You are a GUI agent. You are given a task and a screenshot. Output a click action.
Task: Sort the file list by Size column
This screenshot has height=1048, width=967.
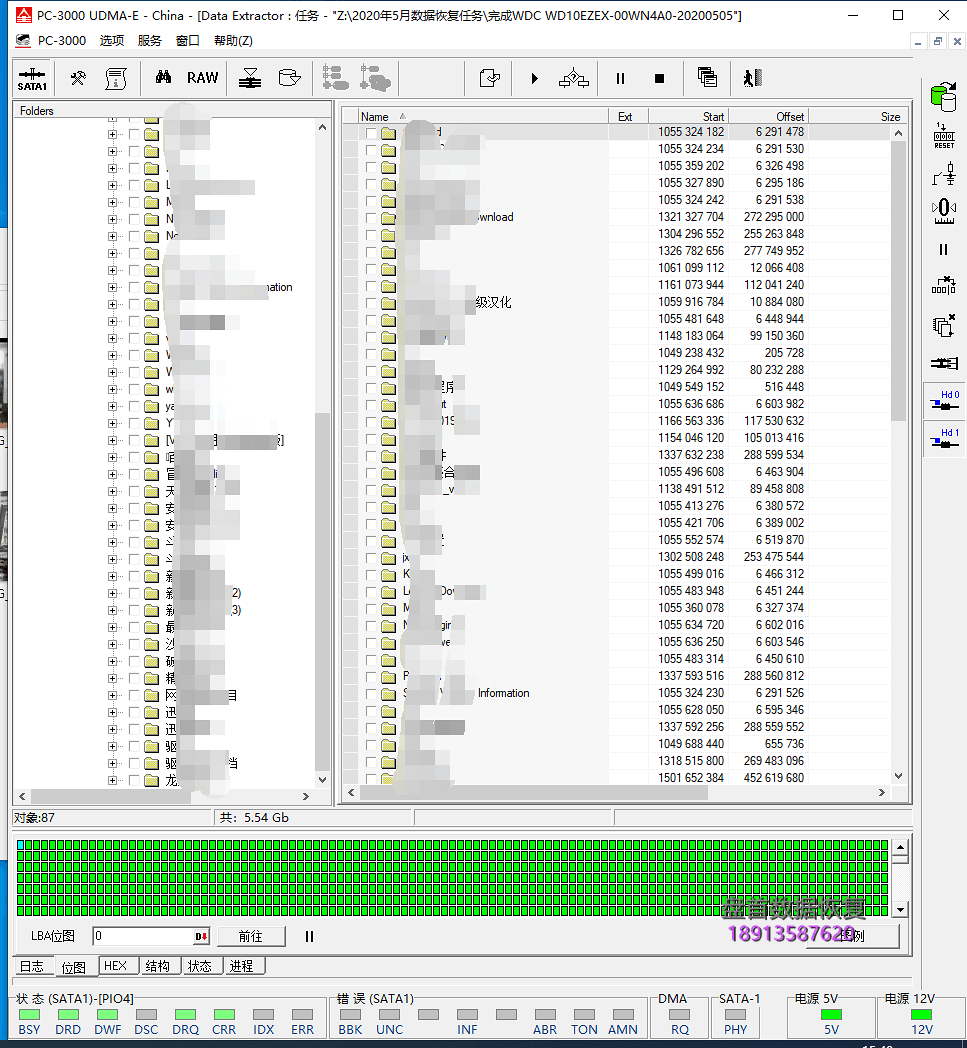[855, 116]
